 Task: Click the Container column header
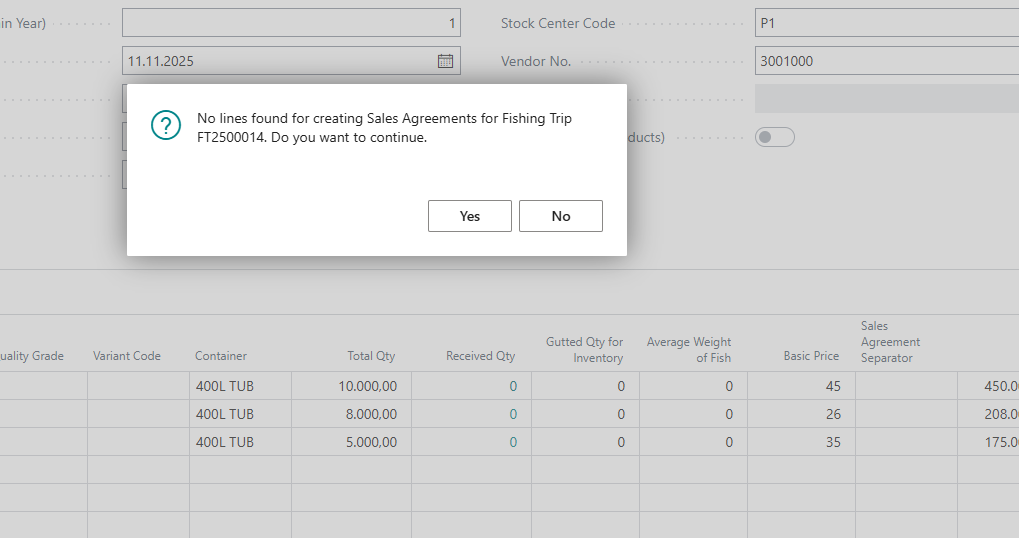(221, 356)
